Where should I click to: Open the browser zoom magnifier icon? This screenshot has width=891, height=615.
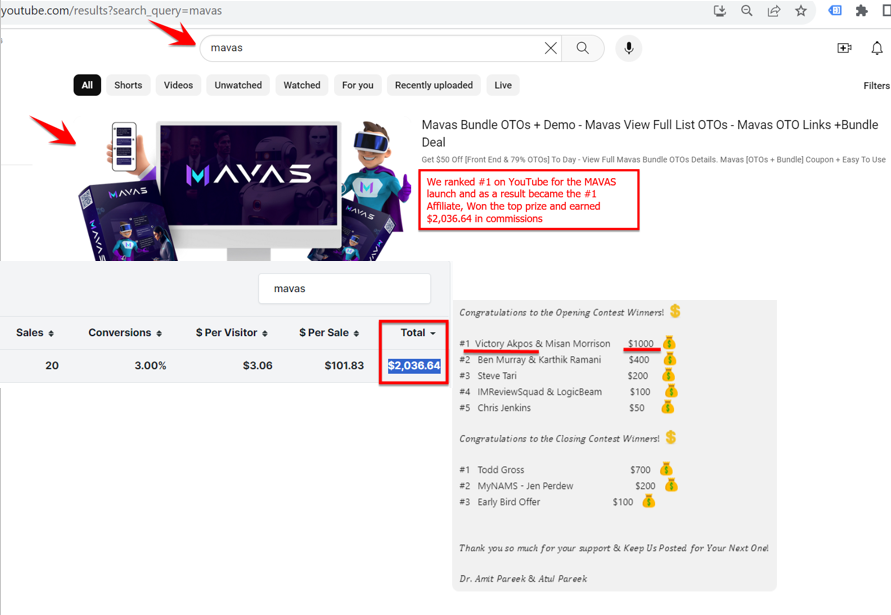(747, 11)
